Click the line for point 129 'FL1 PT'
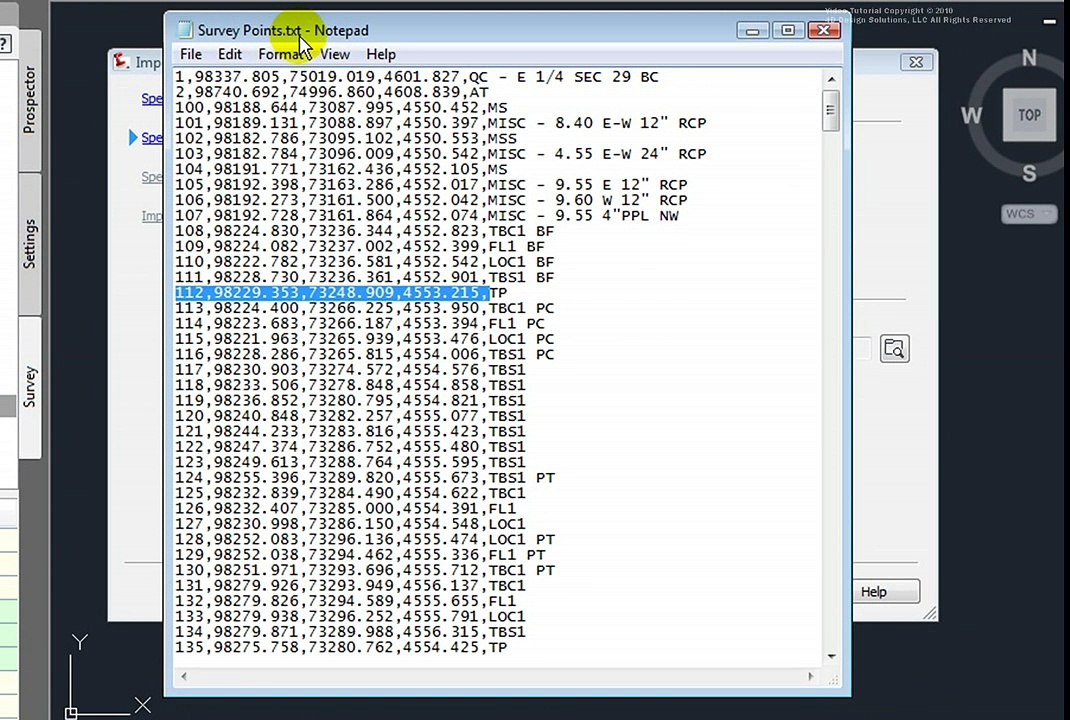 click(360, 555)
